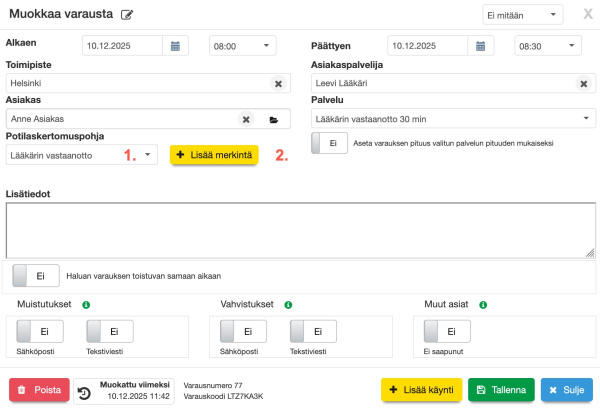This screenshot has width=600, height=410.
Task: Remove Leevi Lääkäri from Asiakaspalvelija
Action: point(583,85)
